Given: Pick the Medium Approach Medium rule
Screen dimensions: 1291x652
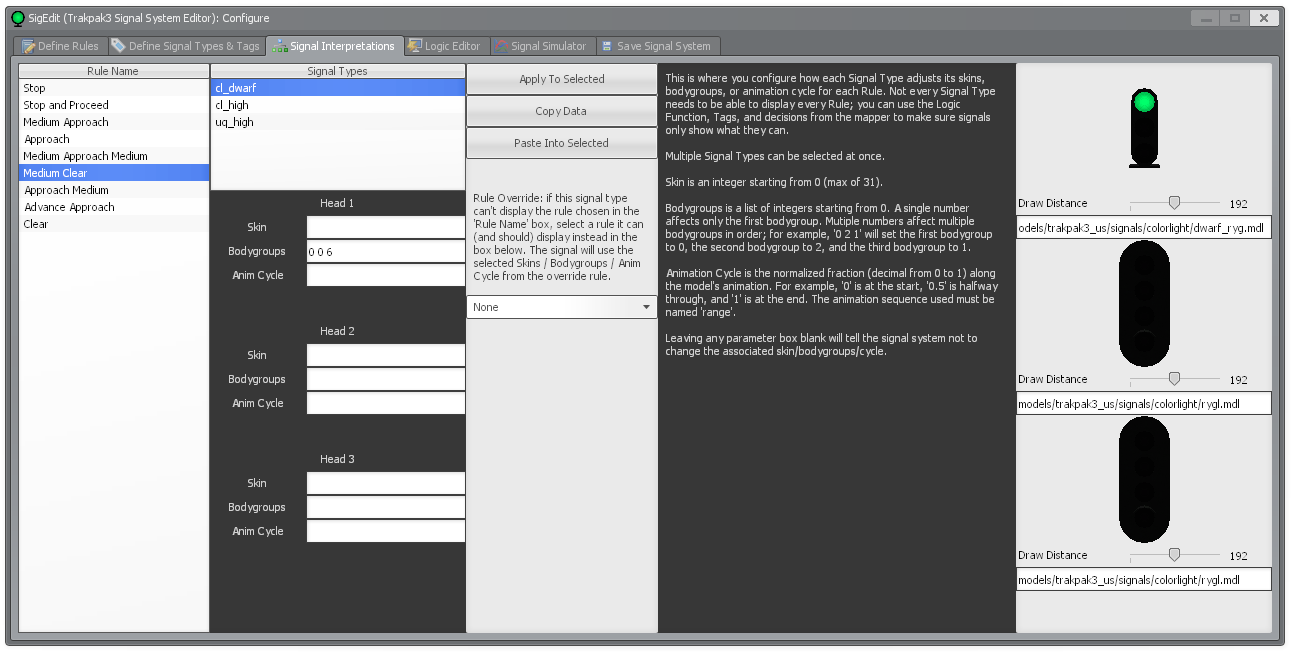Looking at the screenshot, I should tap(114, 156).
